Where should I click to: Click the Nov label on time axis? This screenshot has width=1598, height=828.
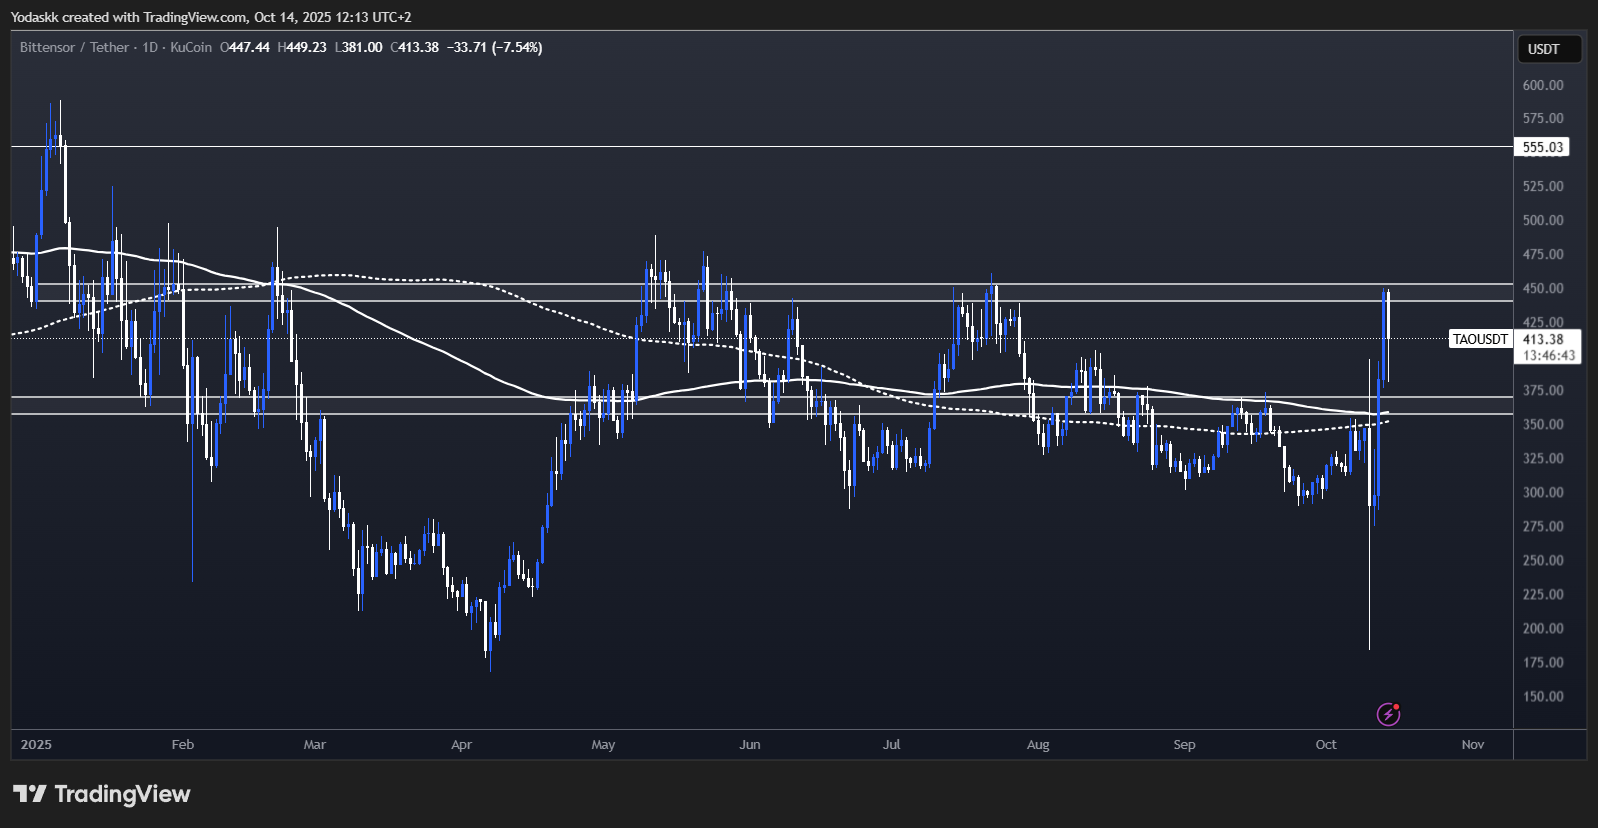point(1472,744)
